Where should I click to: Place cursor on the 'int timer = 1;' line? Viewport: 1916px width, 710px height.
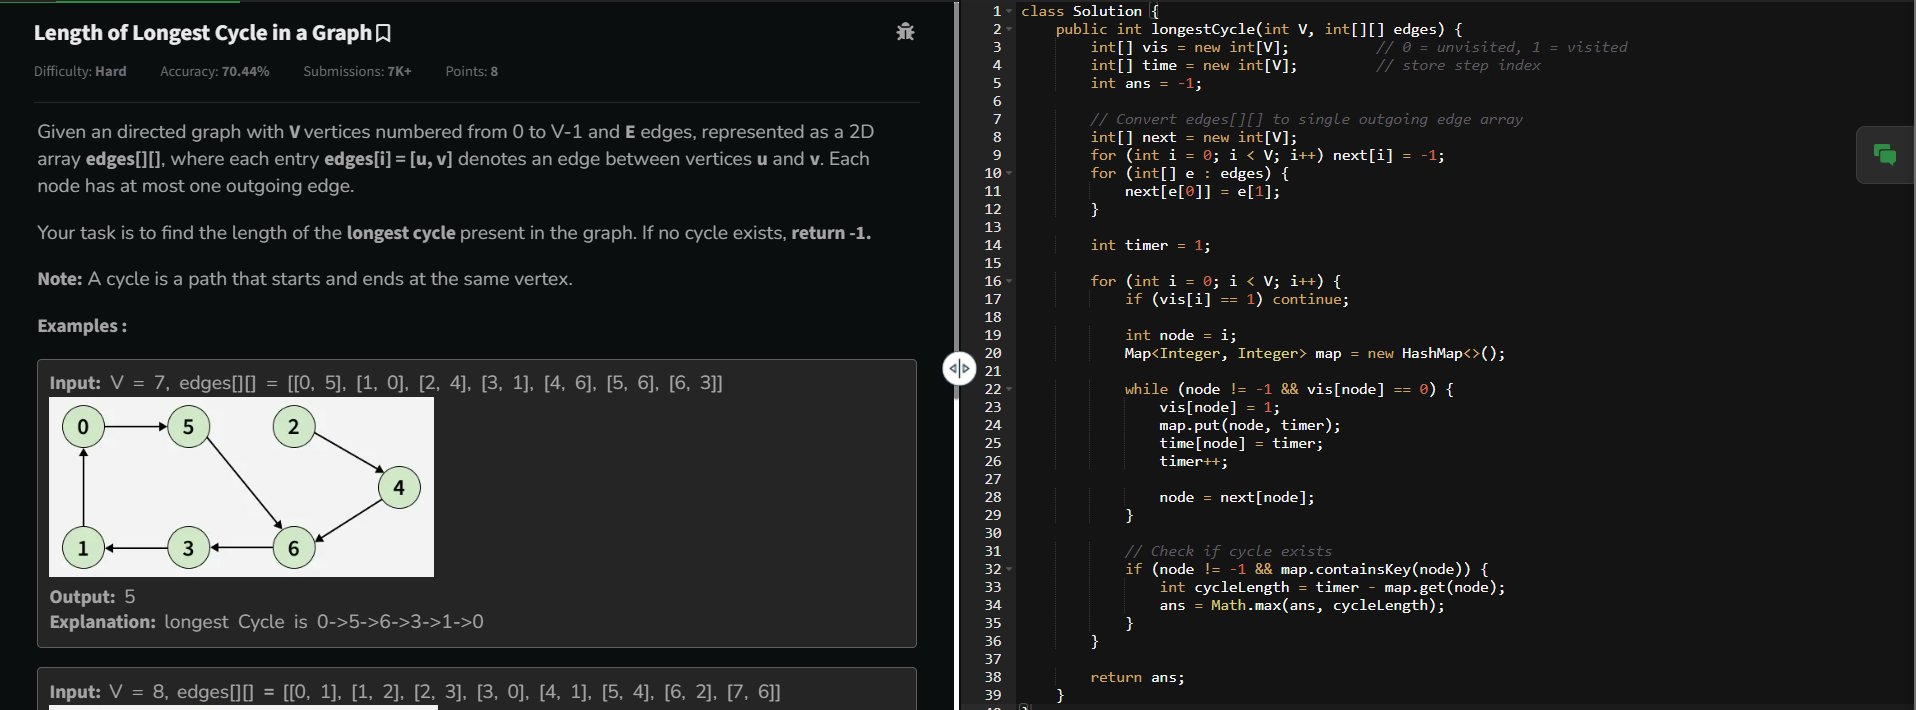[1150, 245]
